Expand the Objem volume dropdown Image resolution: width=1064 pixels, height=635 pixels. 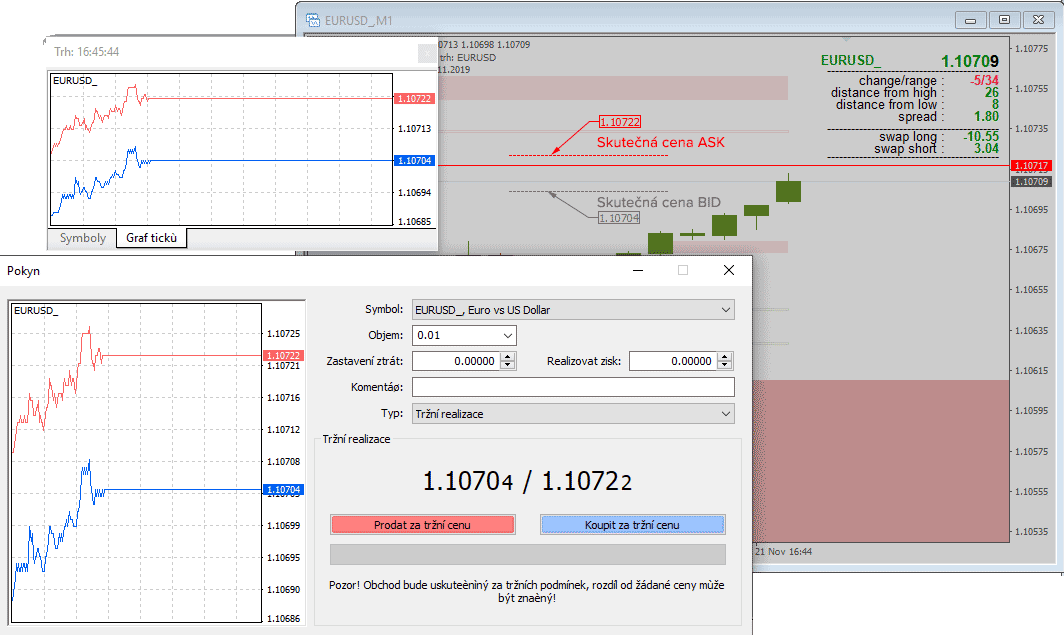click(507, 336)
